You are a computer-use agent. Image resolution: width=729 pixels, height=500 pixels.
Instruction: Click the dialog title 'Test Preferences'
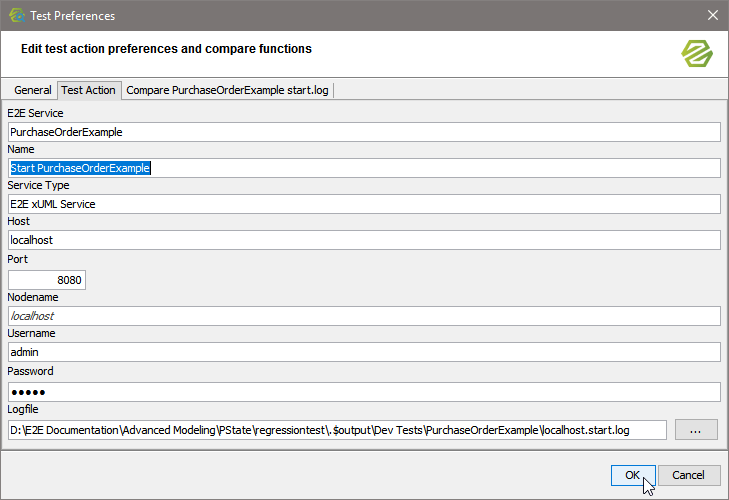[x=72, y=16]
